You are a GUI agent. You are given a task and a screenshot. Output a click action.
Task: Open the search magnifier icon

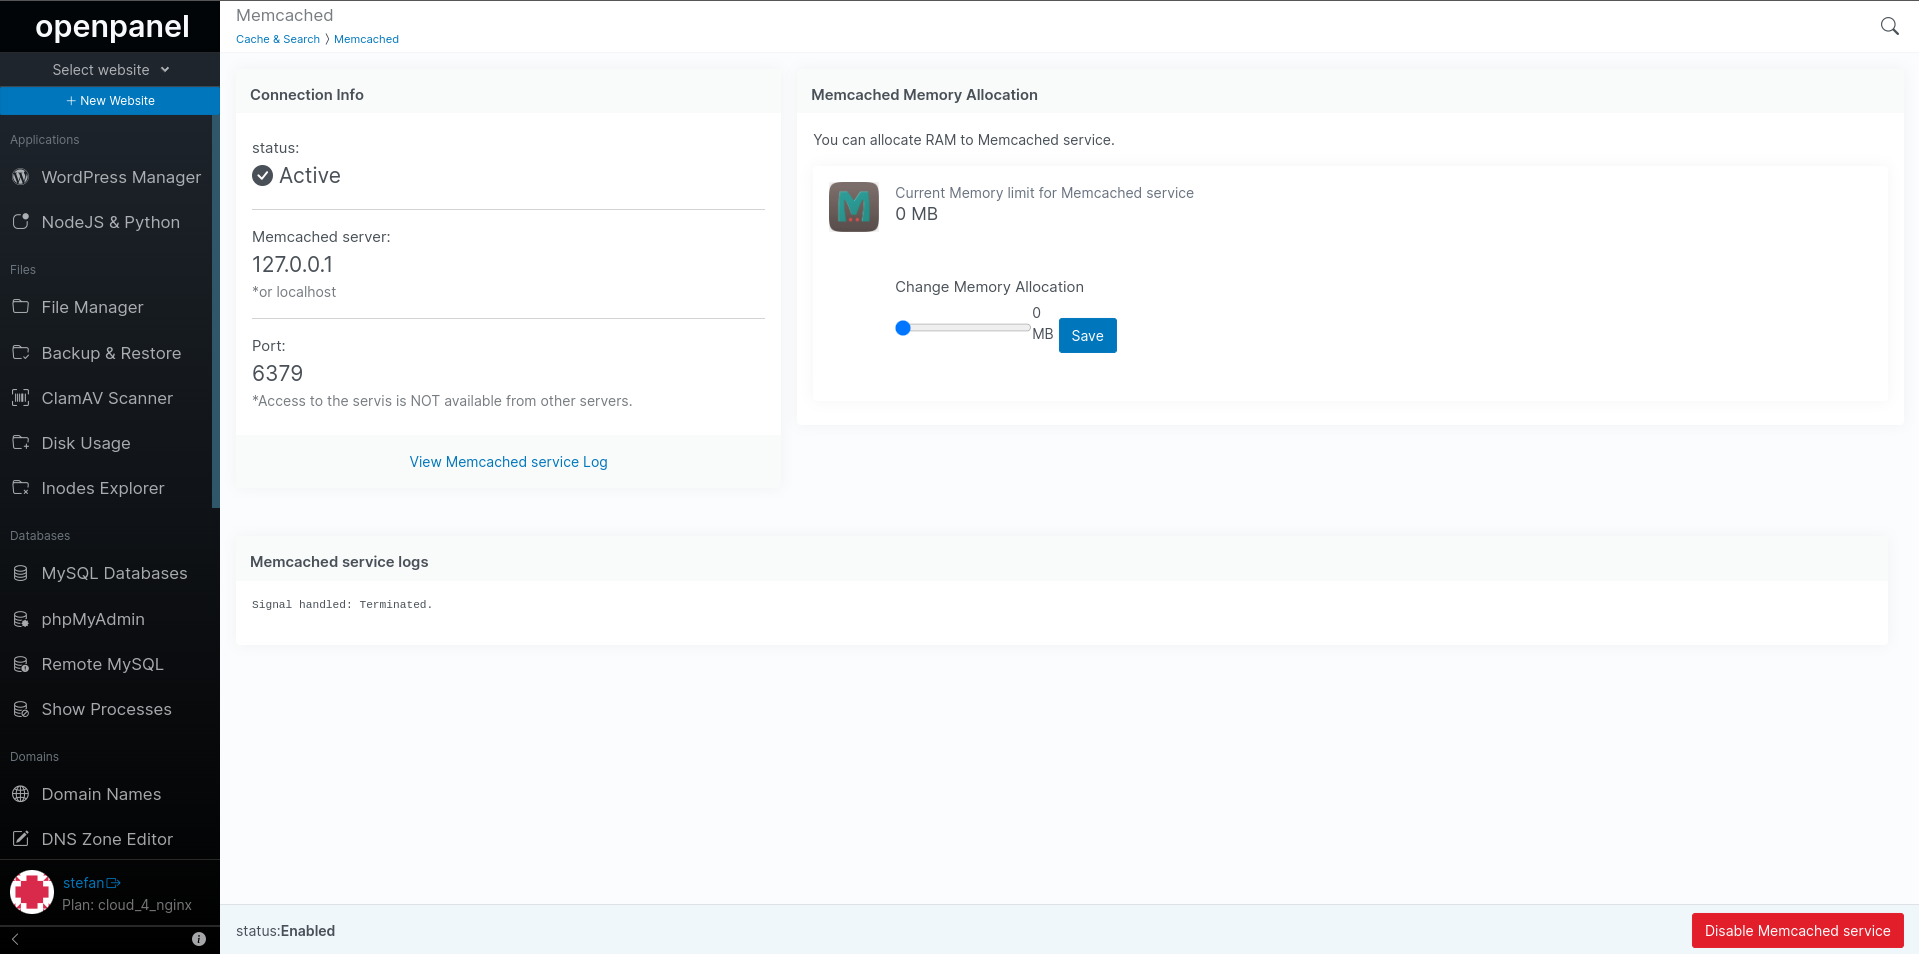(x=1889, y=26)
